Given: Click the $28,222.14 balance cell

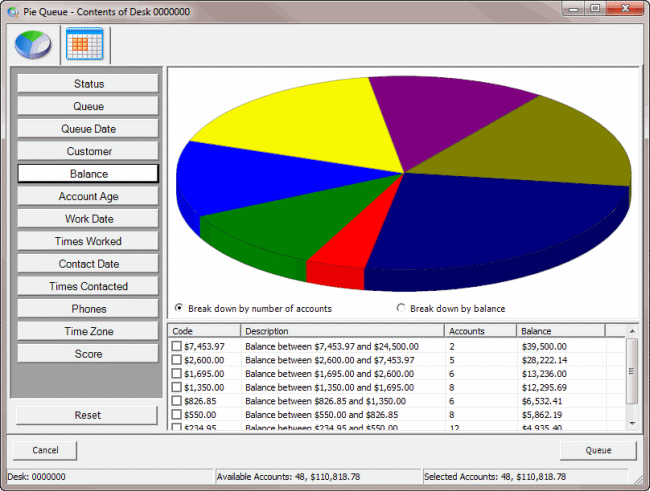Looking at the screenshot, I should tap(544, 360).
